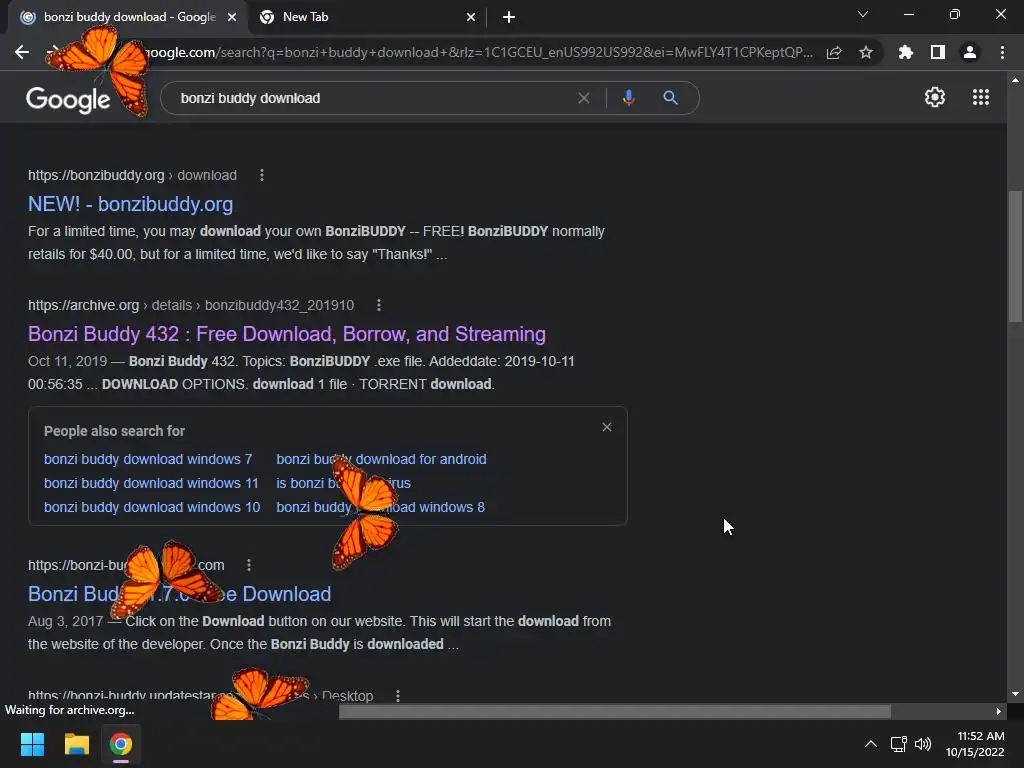The height and width of the screenshot is (768, 1024).
Task: Add a new browser tab
Action: pyautogui.click(x=509, y=18)
